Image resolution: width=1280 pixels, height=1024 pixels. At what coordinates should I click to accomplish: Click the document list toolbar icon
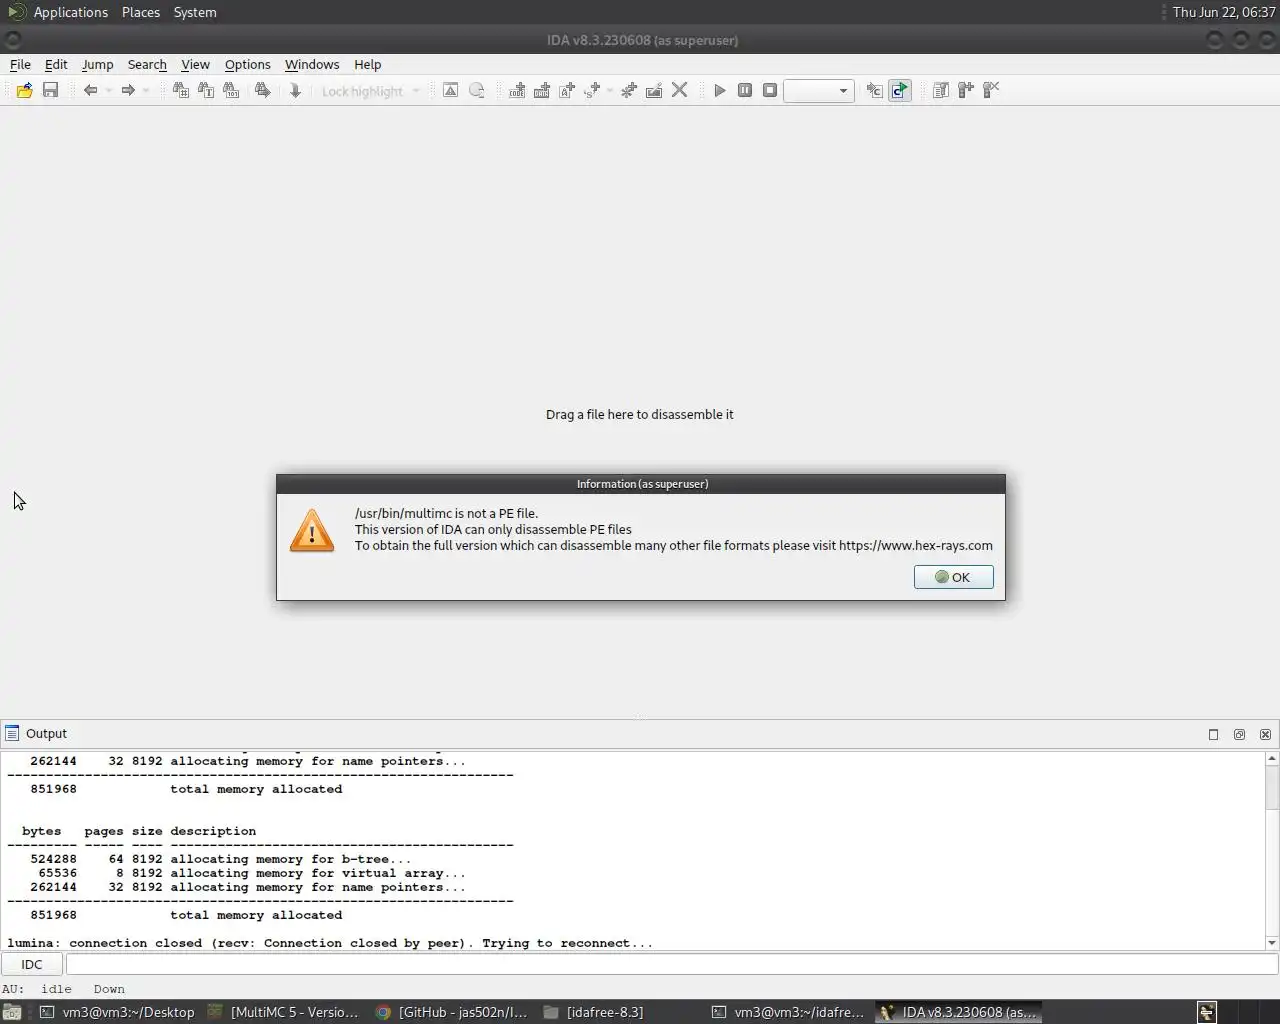941,90
